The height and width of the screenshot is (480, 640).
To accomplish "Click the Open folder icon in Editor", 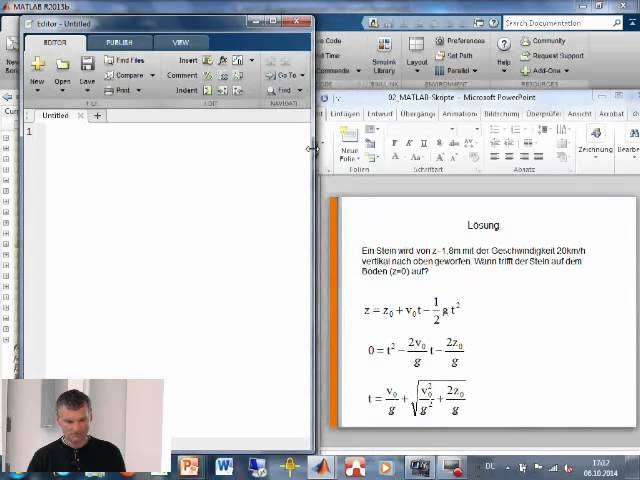I will point(62,64).
